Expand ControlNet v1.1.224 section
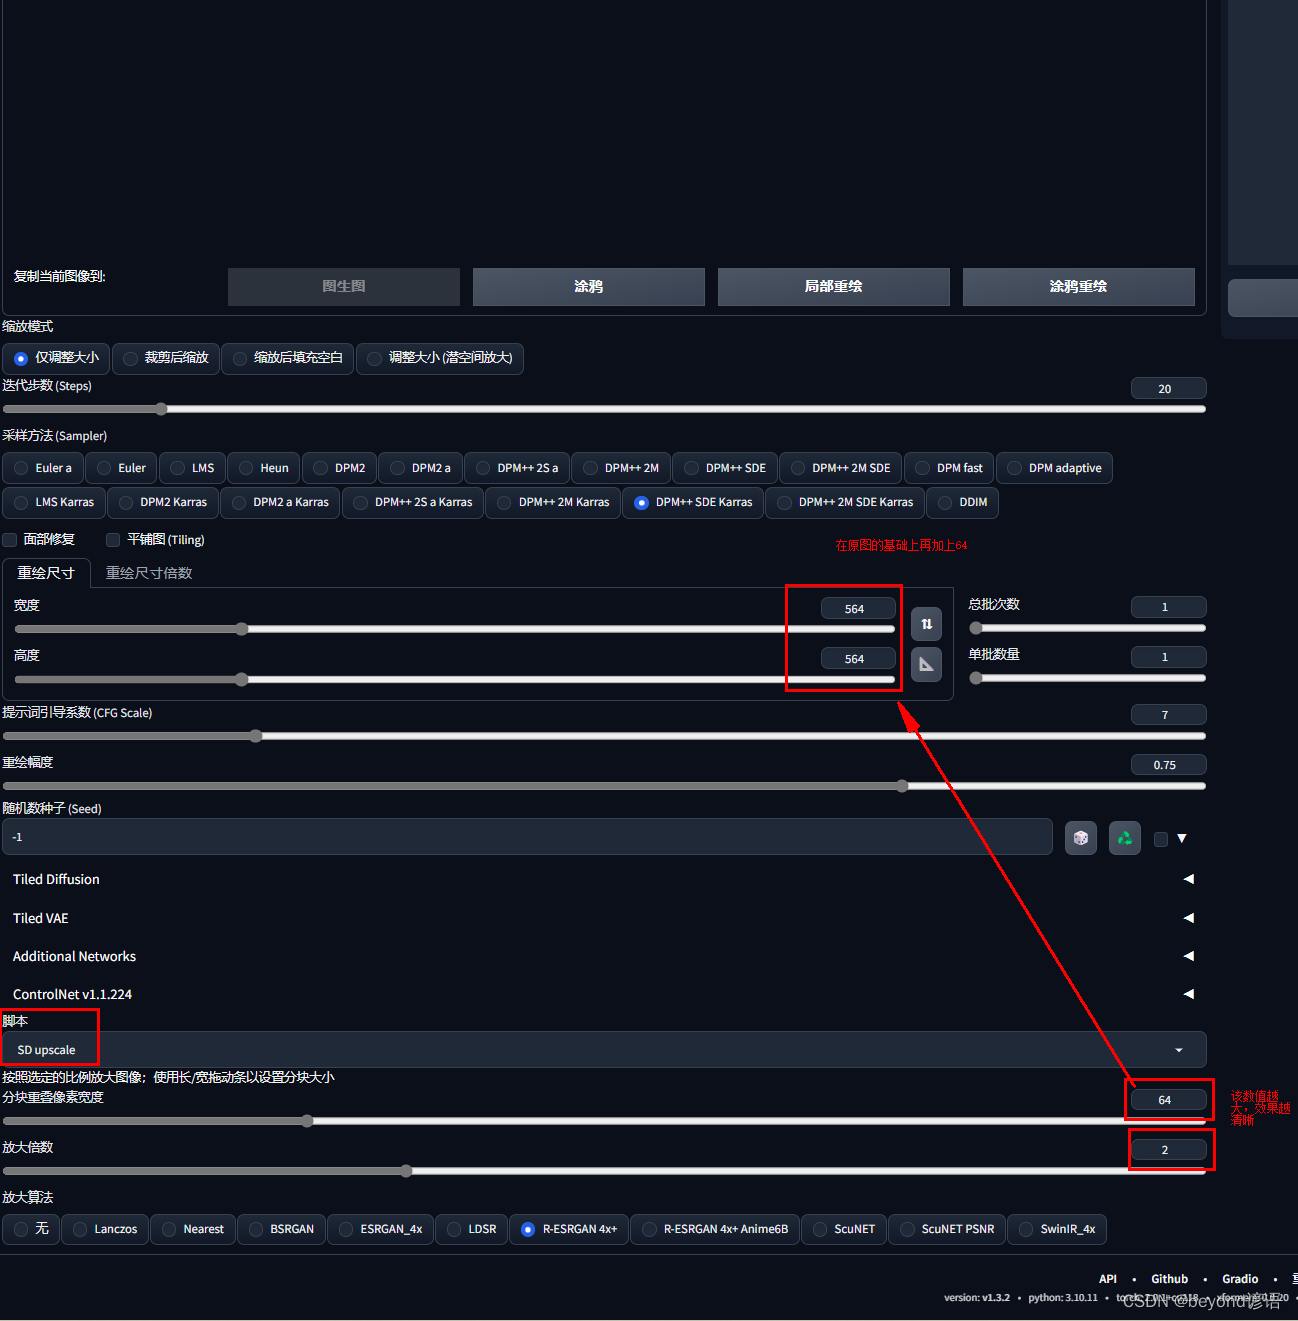 (603, 994)
